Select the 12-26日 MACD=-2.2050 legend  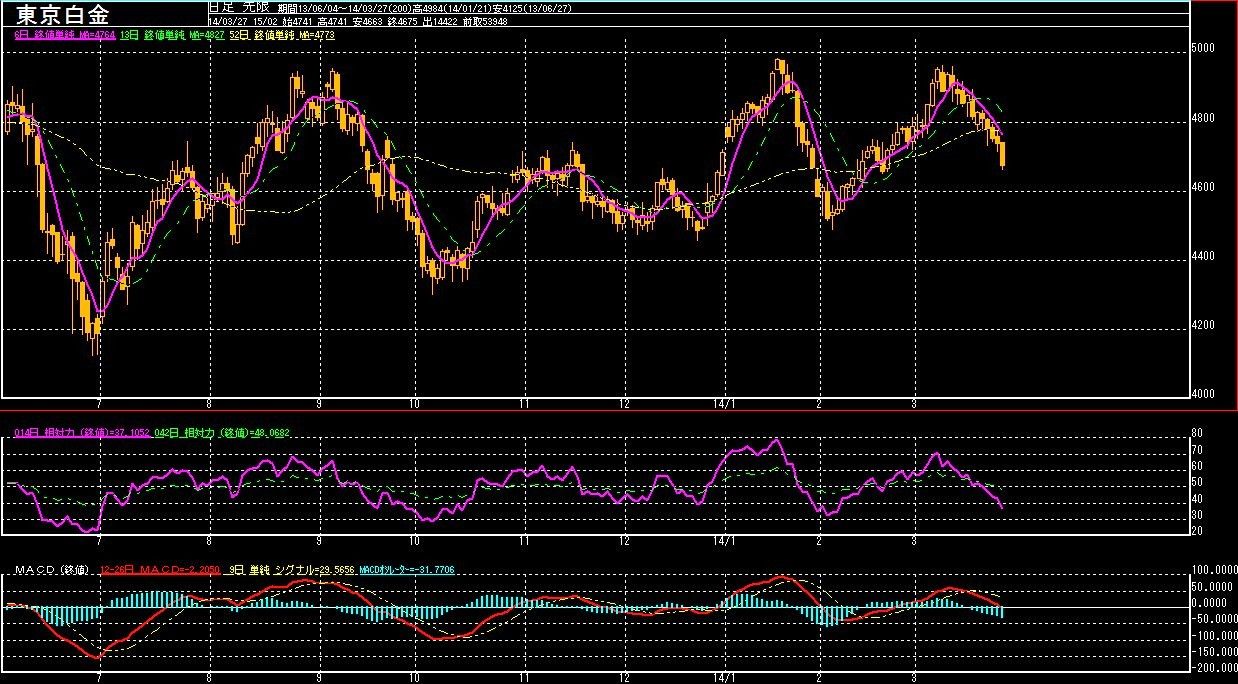tap(160, 570)
